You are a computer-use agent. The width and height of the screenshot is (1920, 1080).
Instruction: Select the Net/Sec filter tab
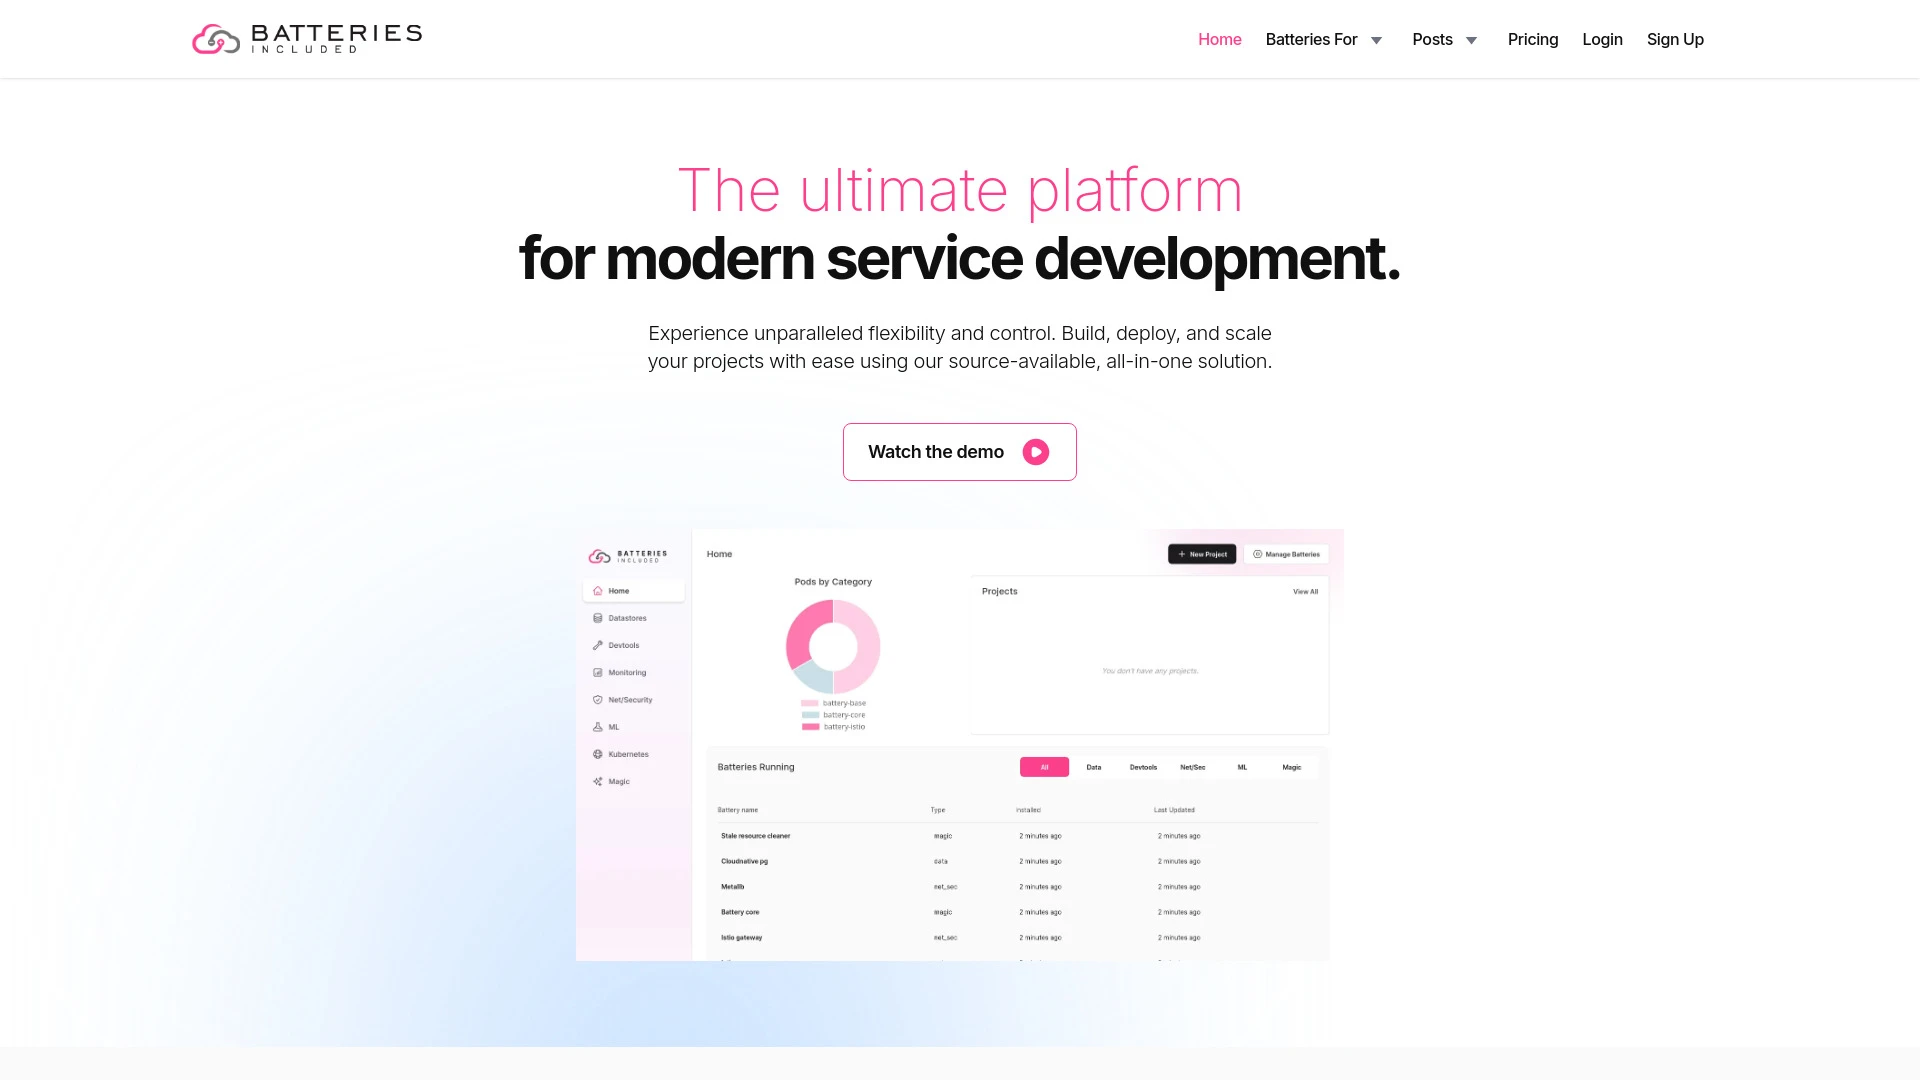1192,766
